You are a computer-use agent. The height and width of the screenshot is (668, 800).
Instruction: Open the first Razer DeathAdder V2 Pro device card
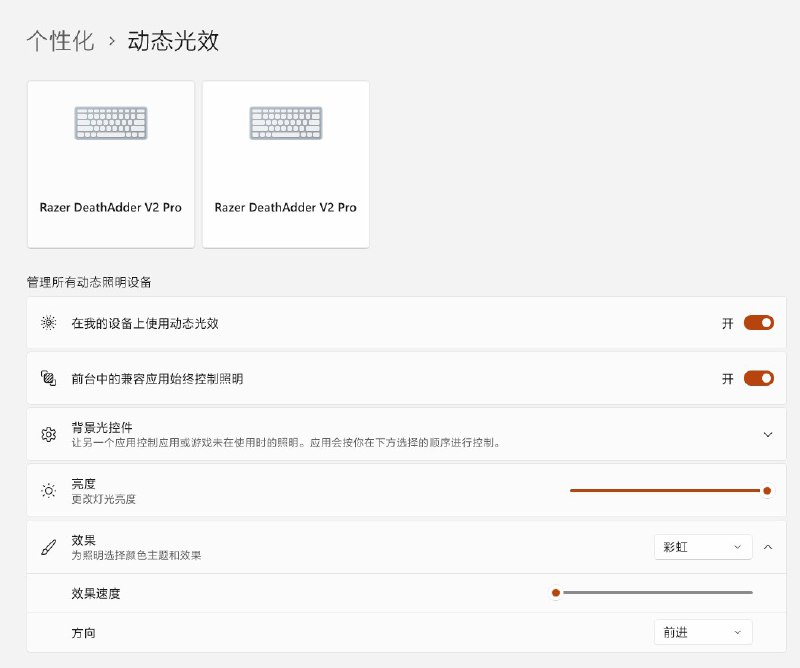pyautogui.click(x=111, y=164)
